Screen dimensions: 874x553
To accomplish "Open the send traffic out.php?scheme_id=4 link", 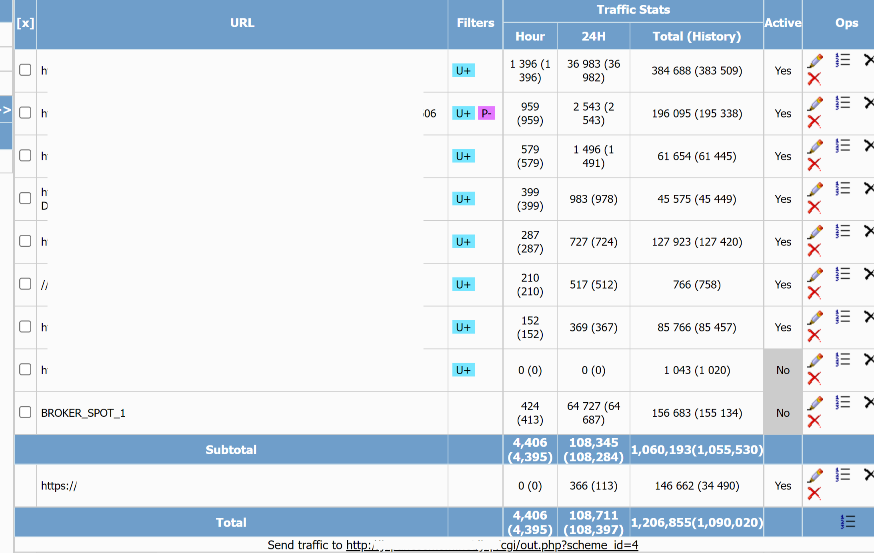I will click(492, 545).
